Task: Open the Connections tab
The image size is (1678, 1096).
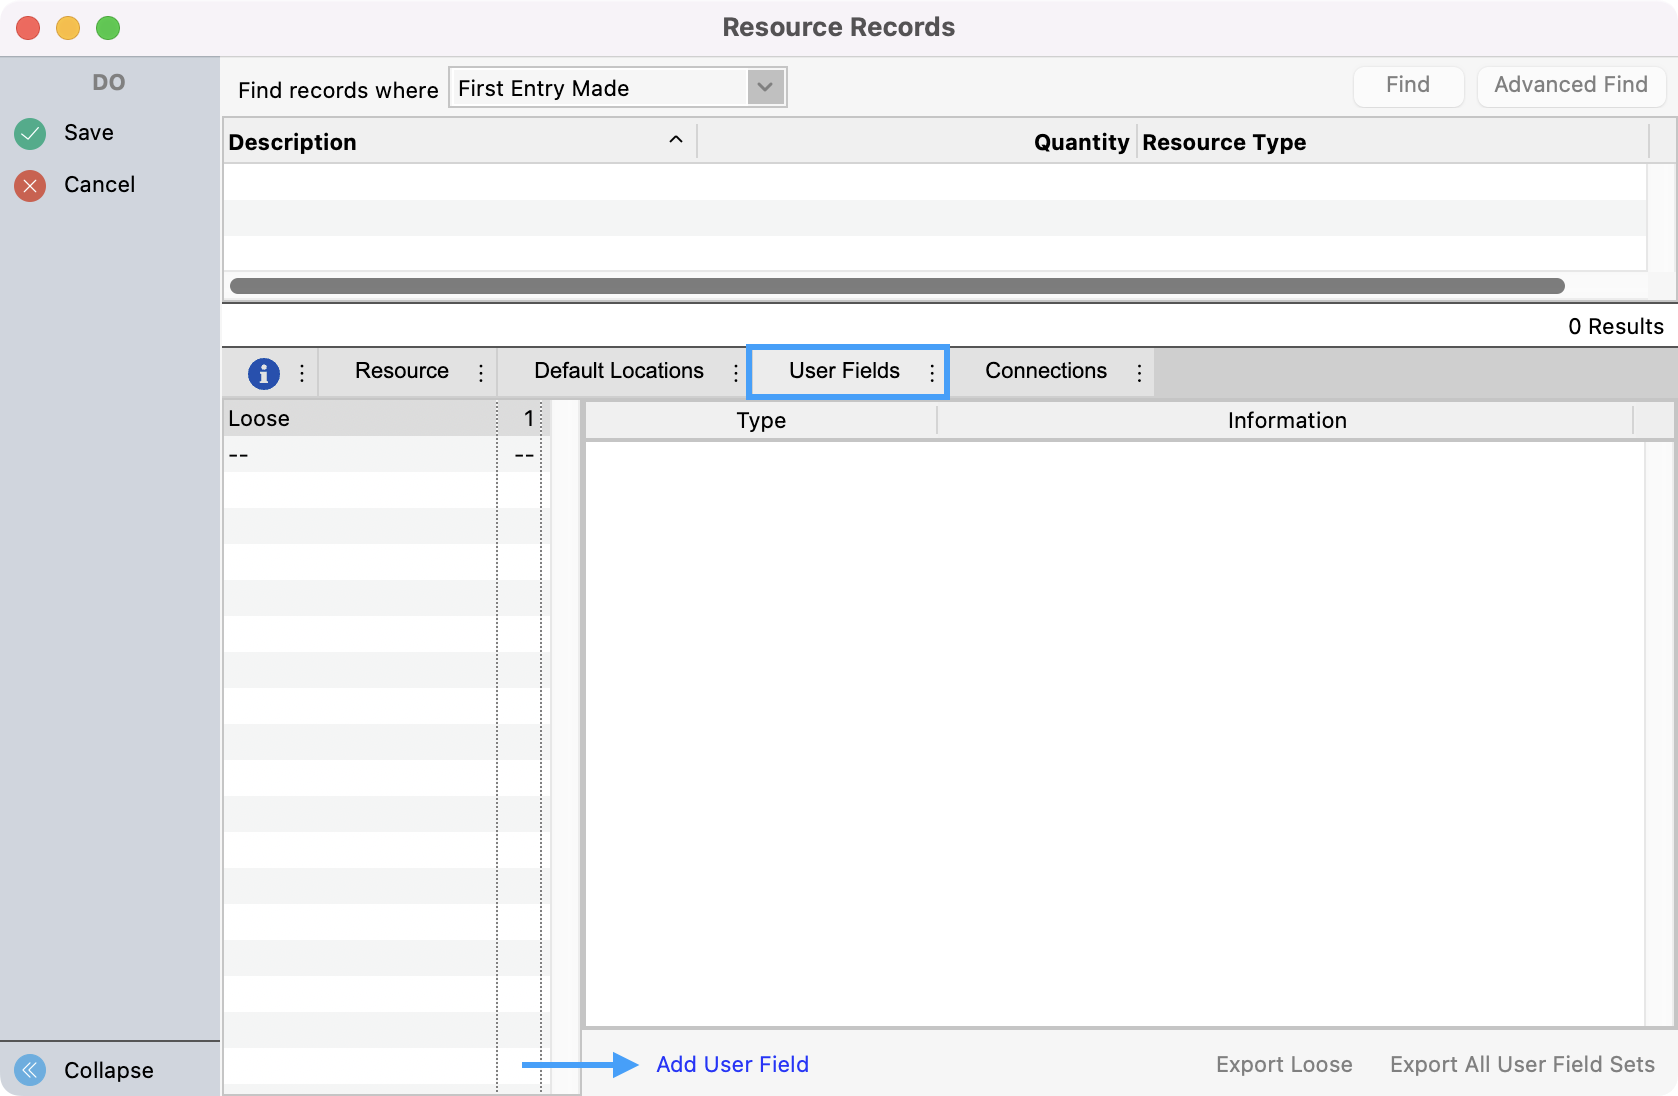Action: (x=1045, y=371)
